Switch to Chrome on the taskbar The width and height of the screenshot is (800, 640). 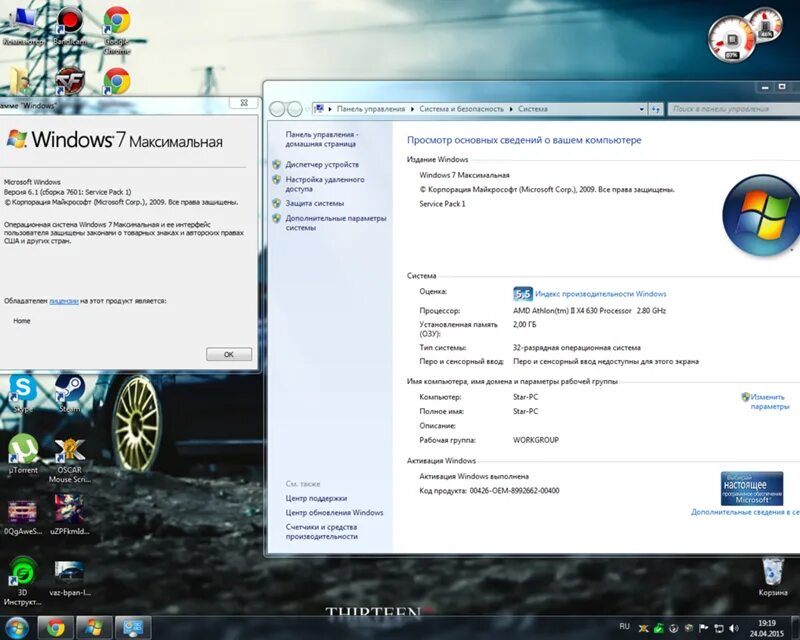(56, 628)
